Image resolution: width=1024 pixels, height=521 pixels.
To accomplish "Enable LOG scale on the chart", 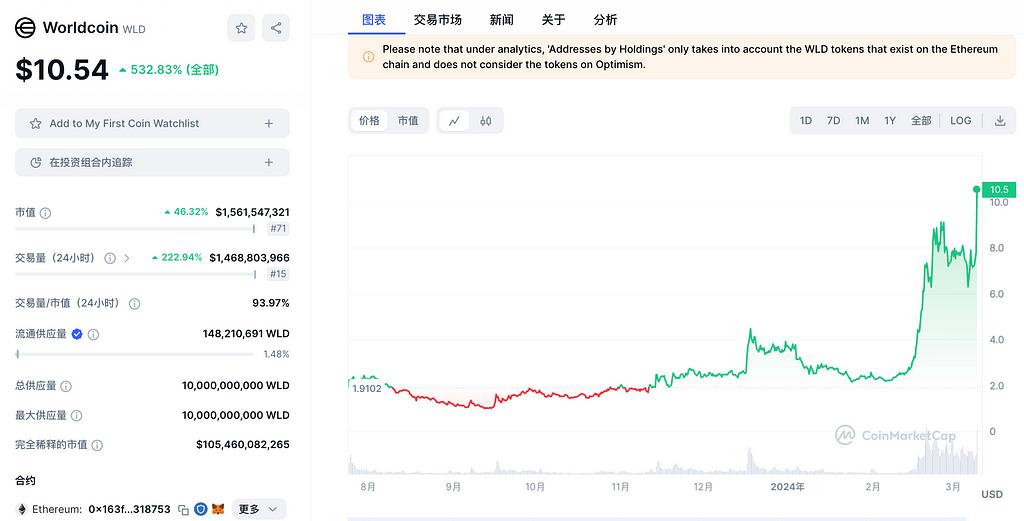I will pyautogui.click(x=960, y=121).
